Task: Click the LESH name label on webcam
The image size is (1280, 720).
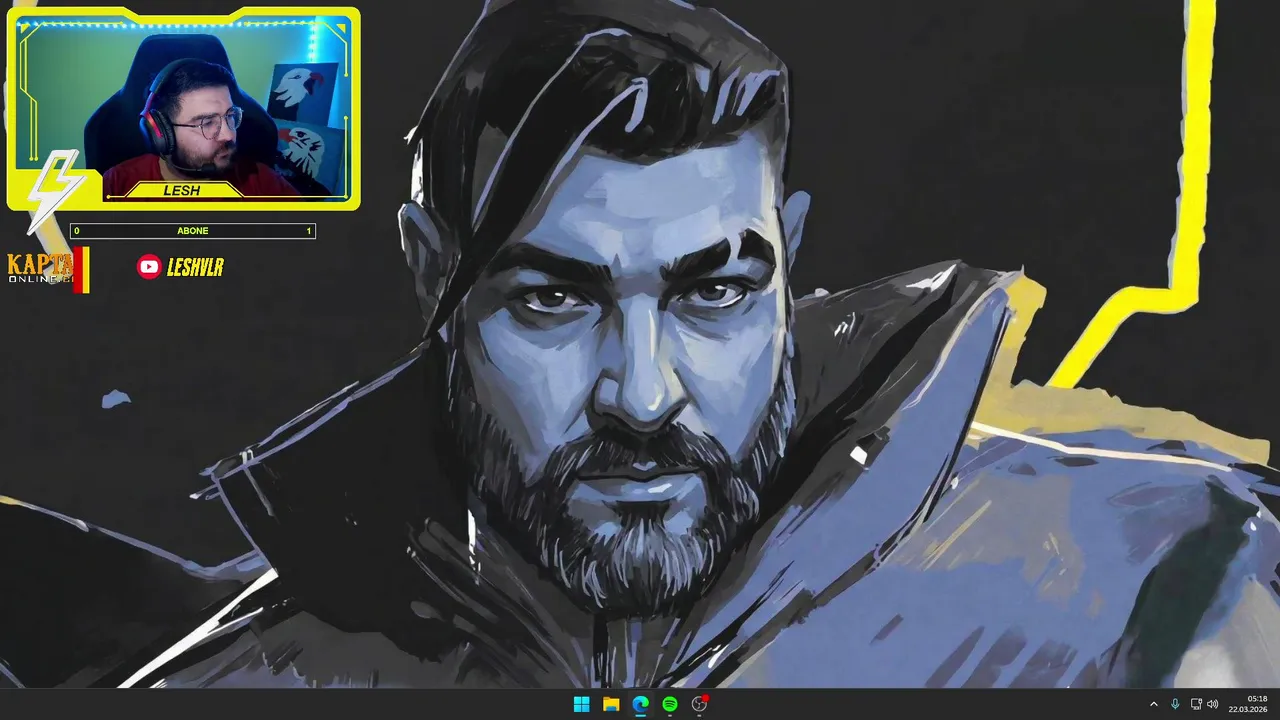Action: [182, 190]
